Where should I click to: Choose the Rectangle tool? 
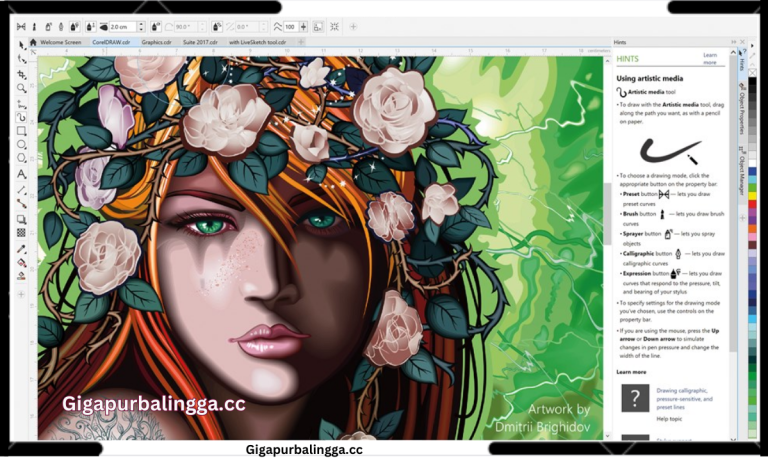coord(21,131)
